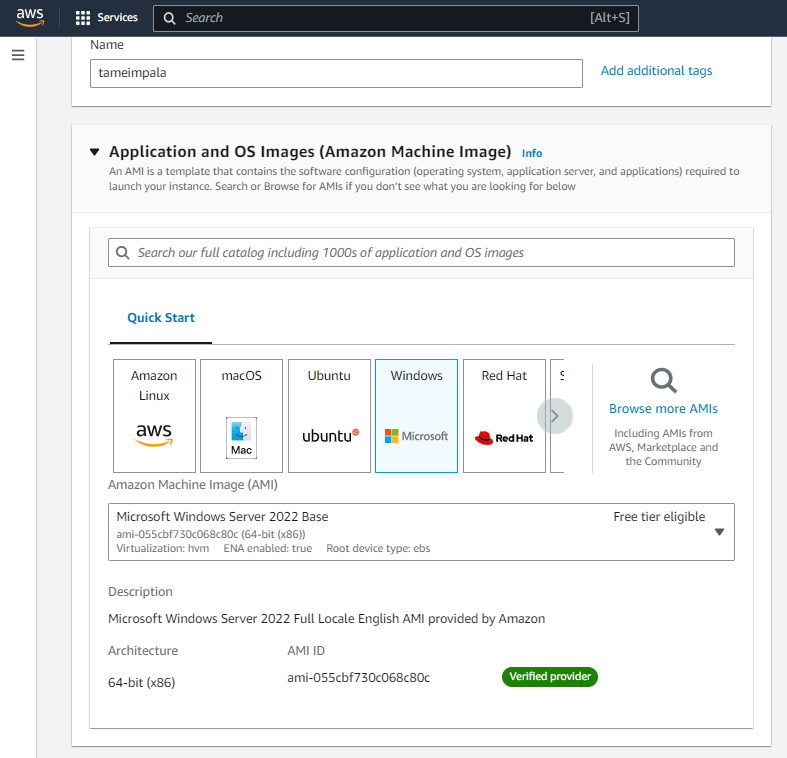The image size is (787, 758).
Task: Click the Verified provider badge
Action: click(549, 677)
